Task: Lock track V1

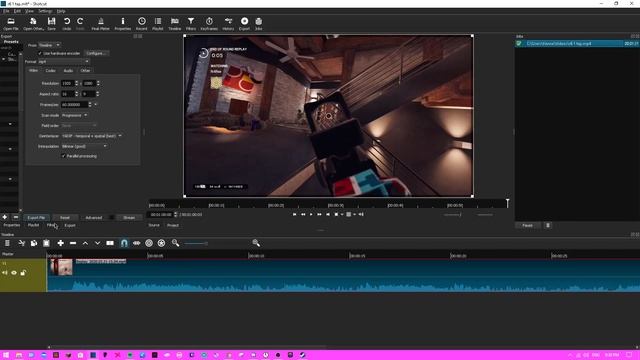Action: click(x=23, y=273)
